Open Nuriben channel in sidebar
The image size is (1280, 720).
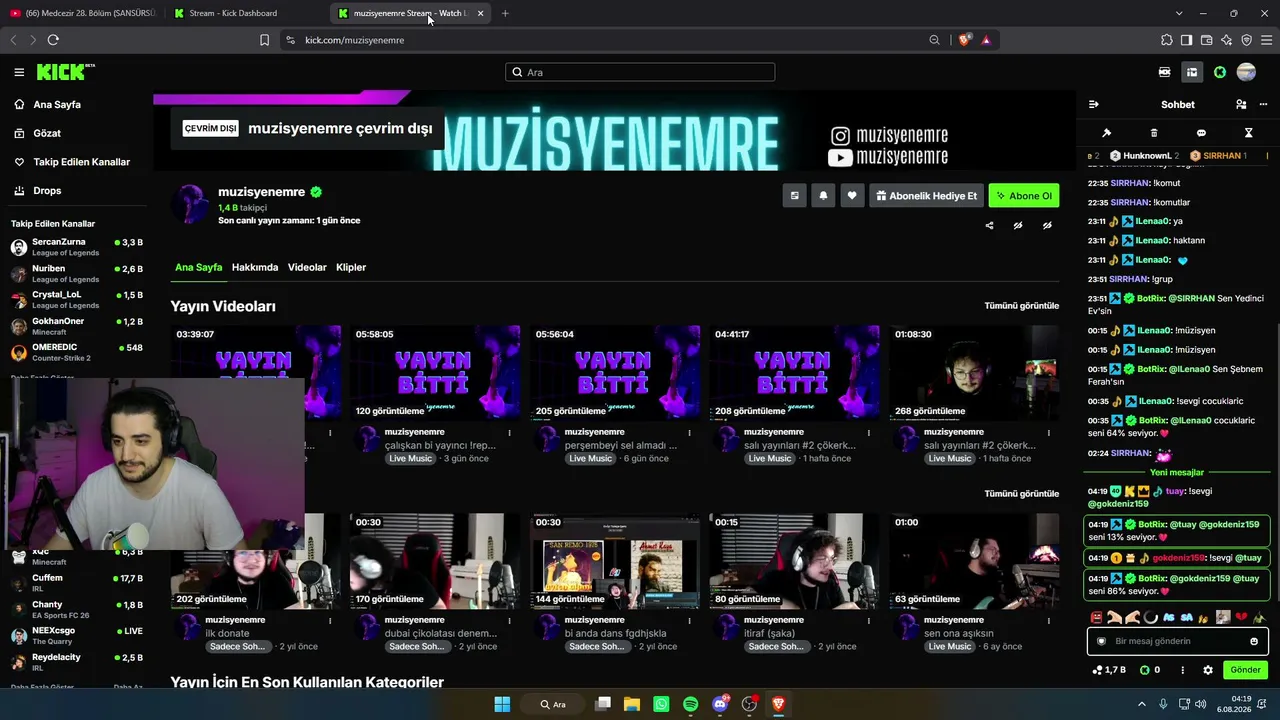(x=77, y=273)
